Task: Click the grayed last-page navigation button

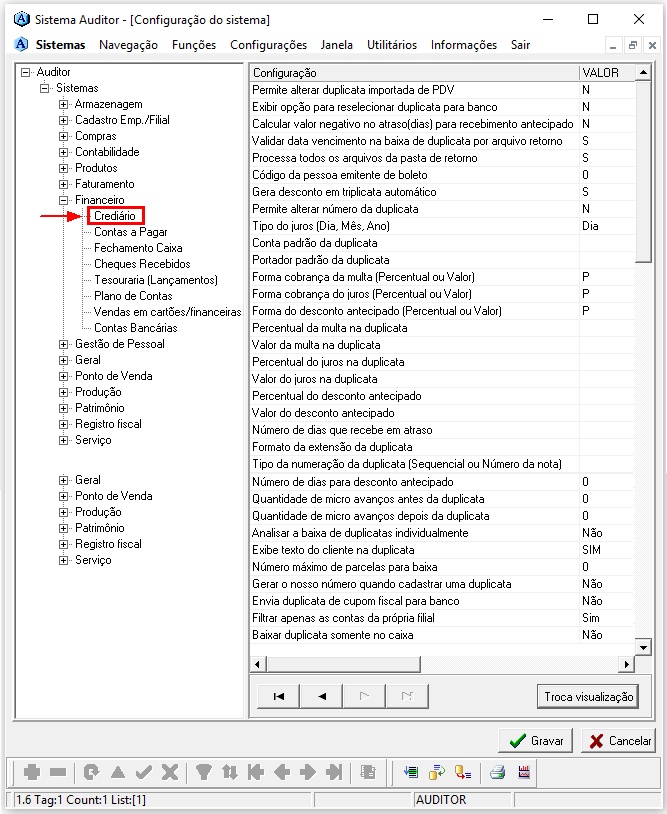Action: (407, 696)
